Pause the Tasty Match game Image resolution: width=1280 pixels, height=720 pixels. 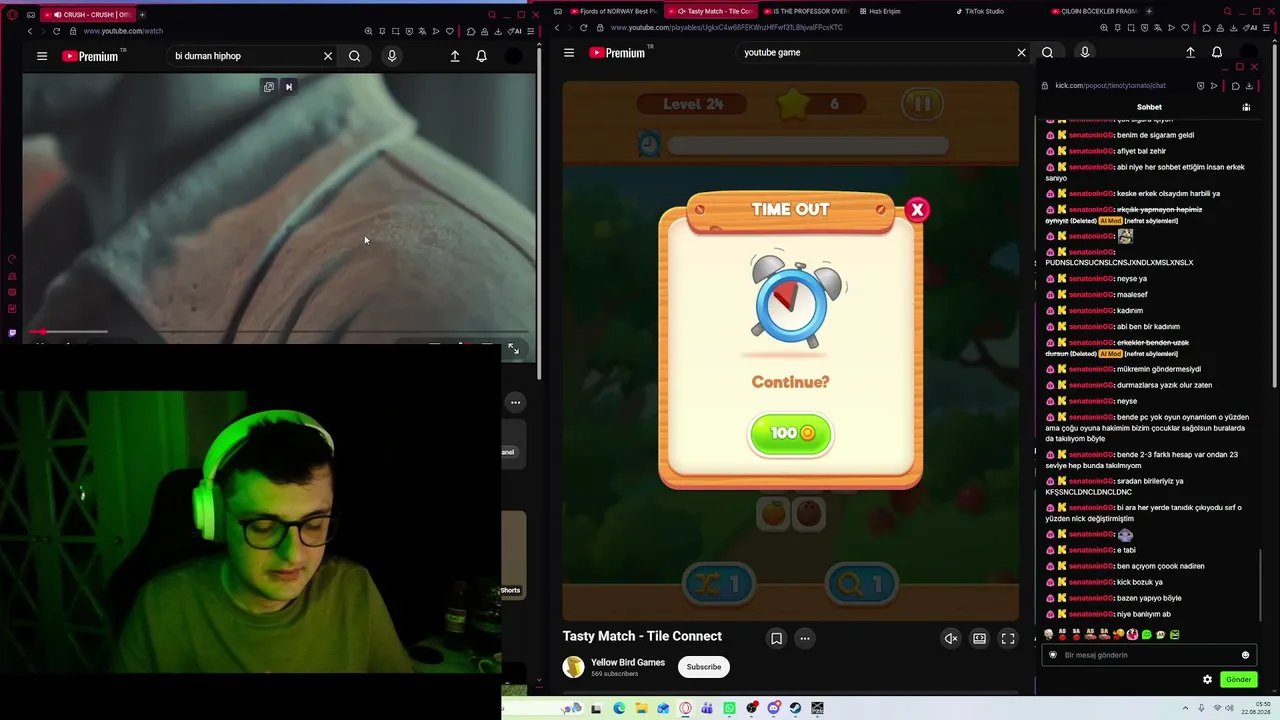[x=922, y=103]
